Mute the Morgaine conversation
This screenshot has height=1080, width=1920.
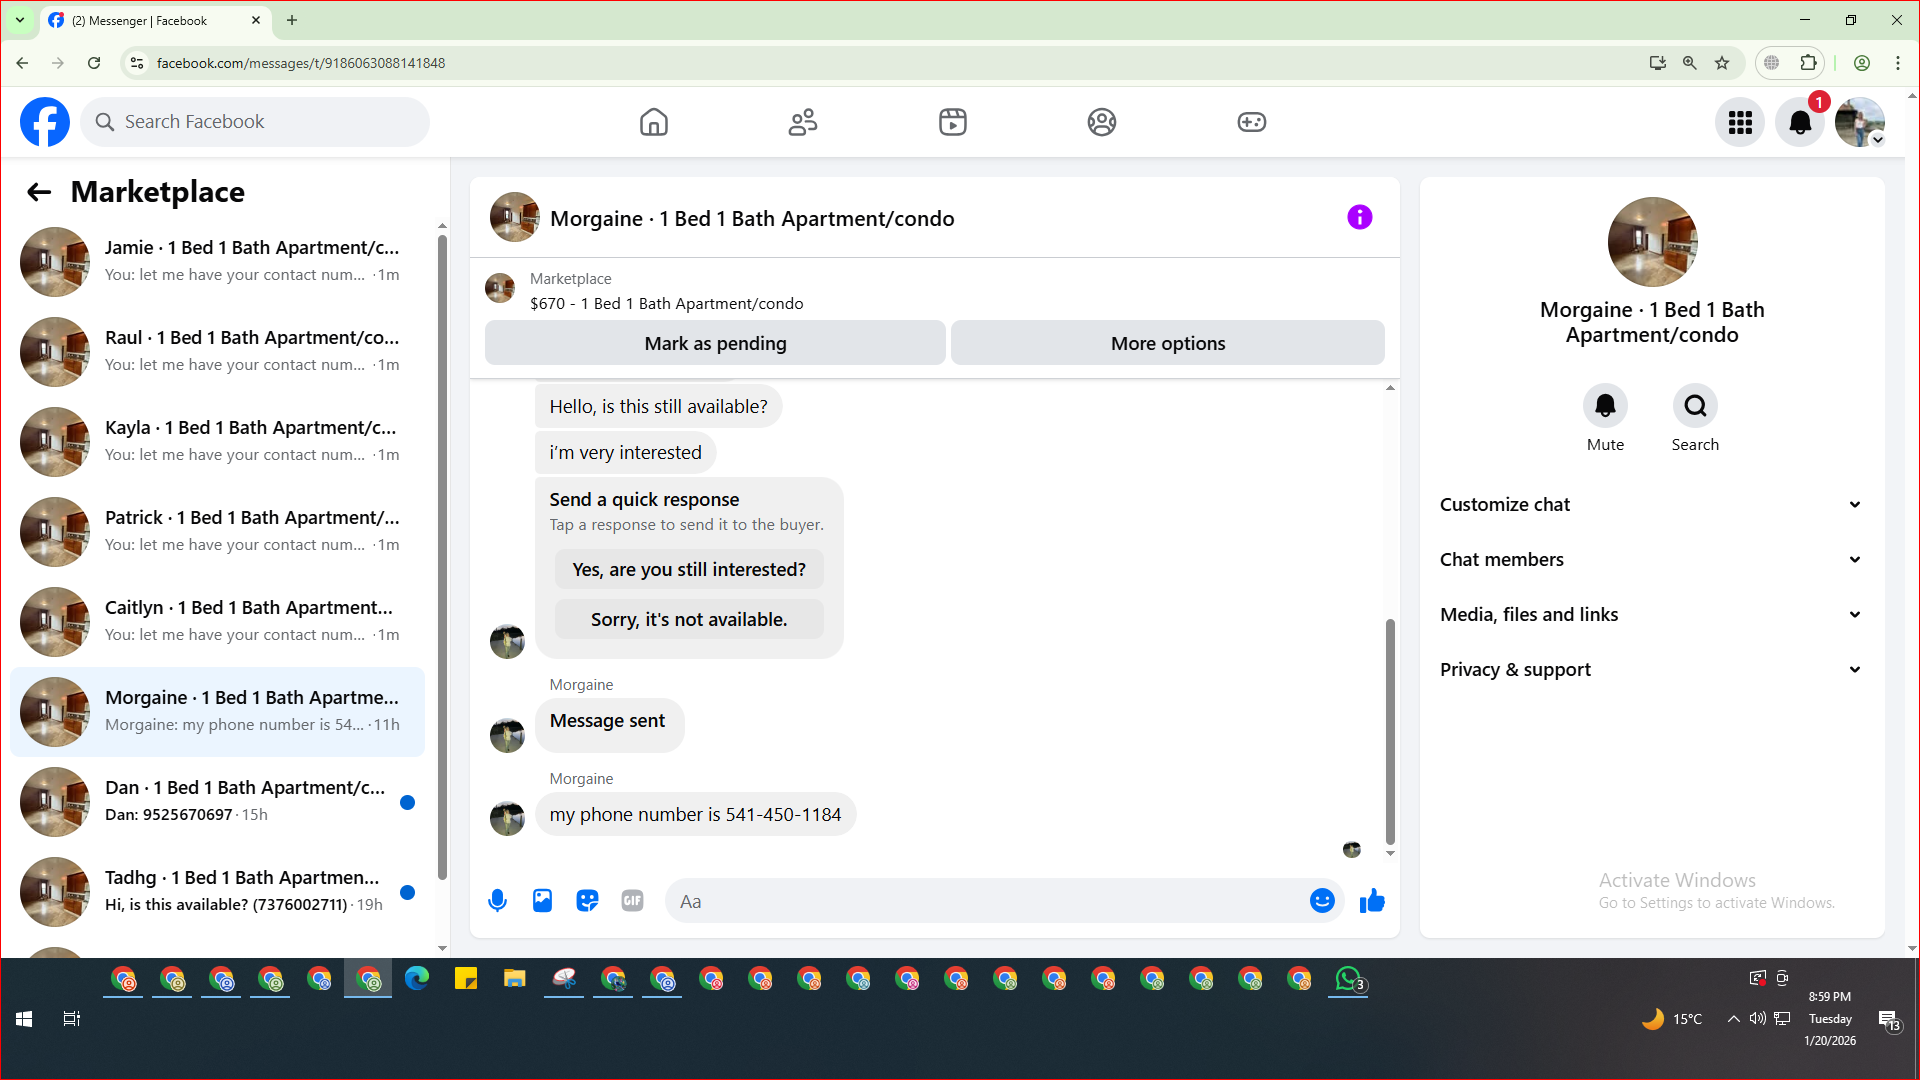pos(1605,406)
